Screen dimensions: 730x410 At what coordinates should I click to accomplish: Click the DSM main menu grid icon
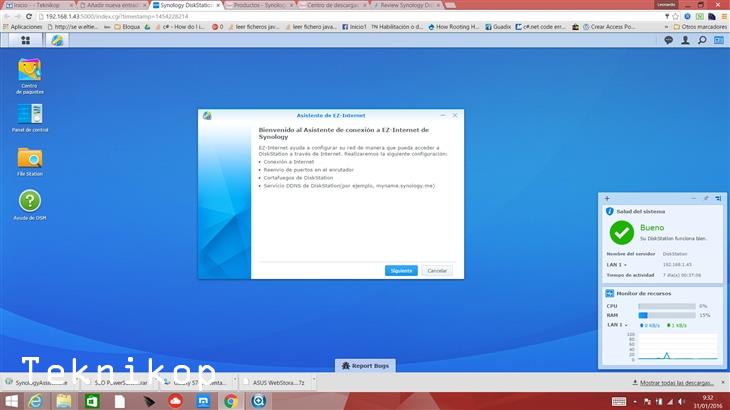[x=17, y=40]
